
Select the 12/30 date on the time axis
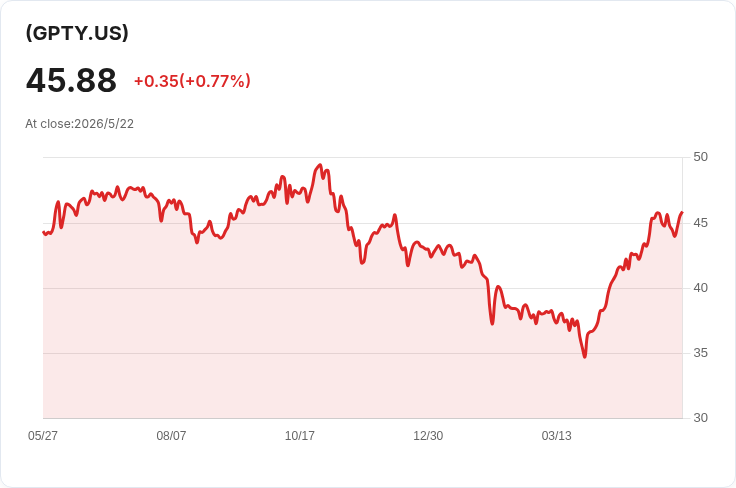[428, 436]
